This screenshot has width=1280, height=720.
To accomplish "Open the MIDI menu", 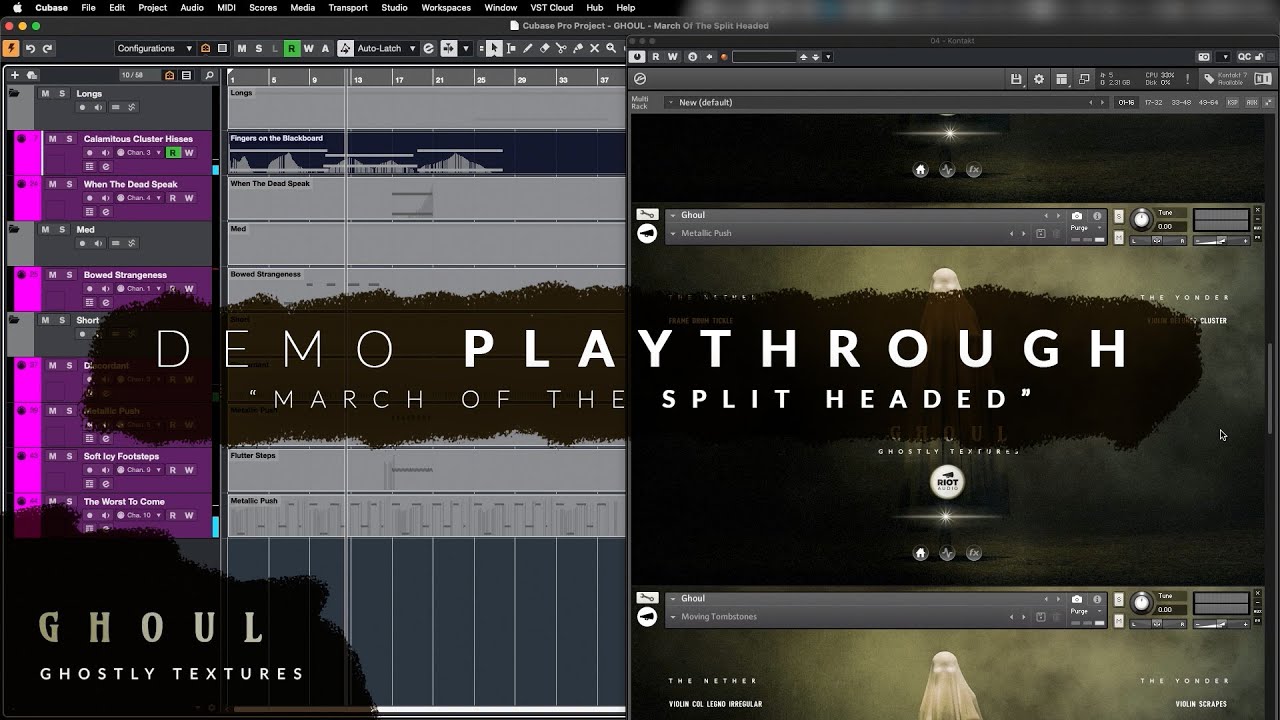I will click(226, 7).
